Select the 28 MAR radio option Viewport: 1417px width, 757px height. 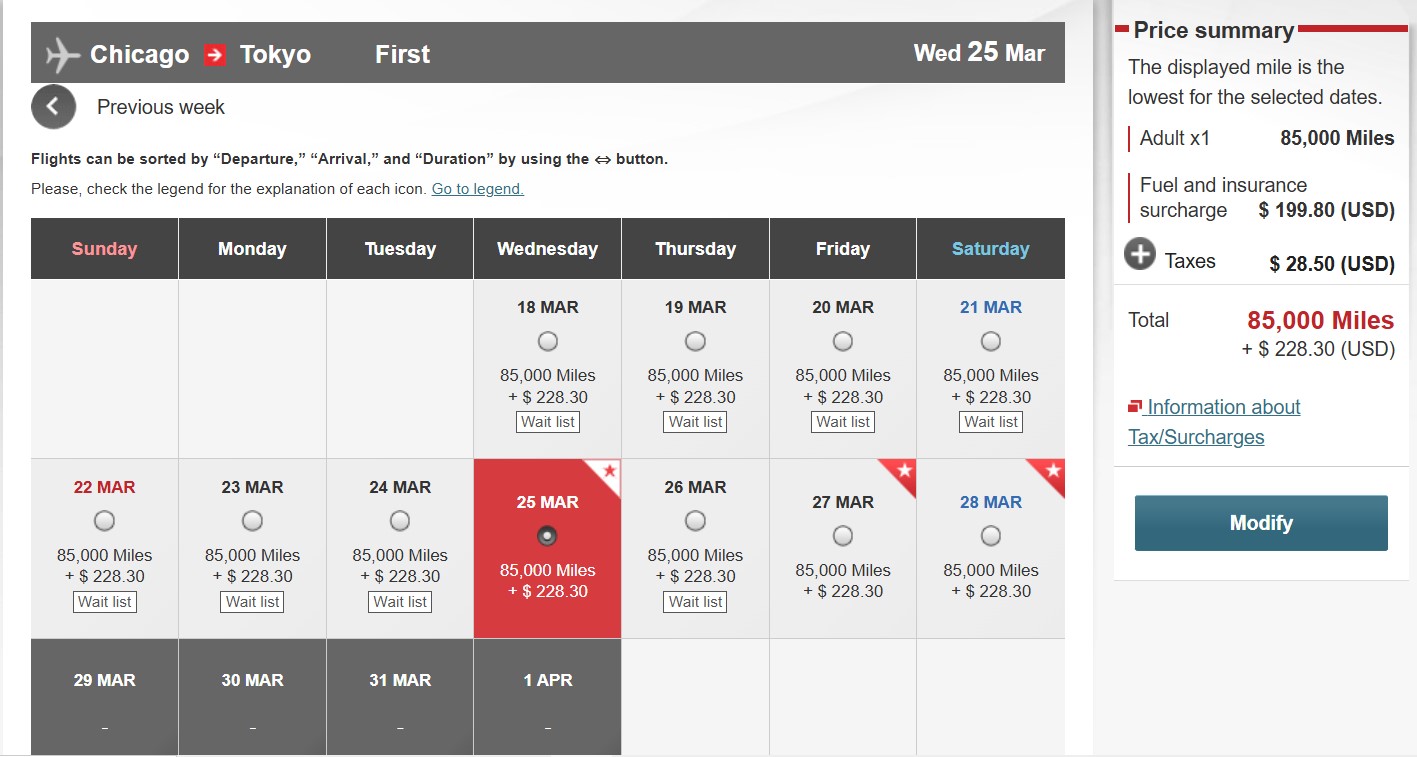(x=990, y=535)
